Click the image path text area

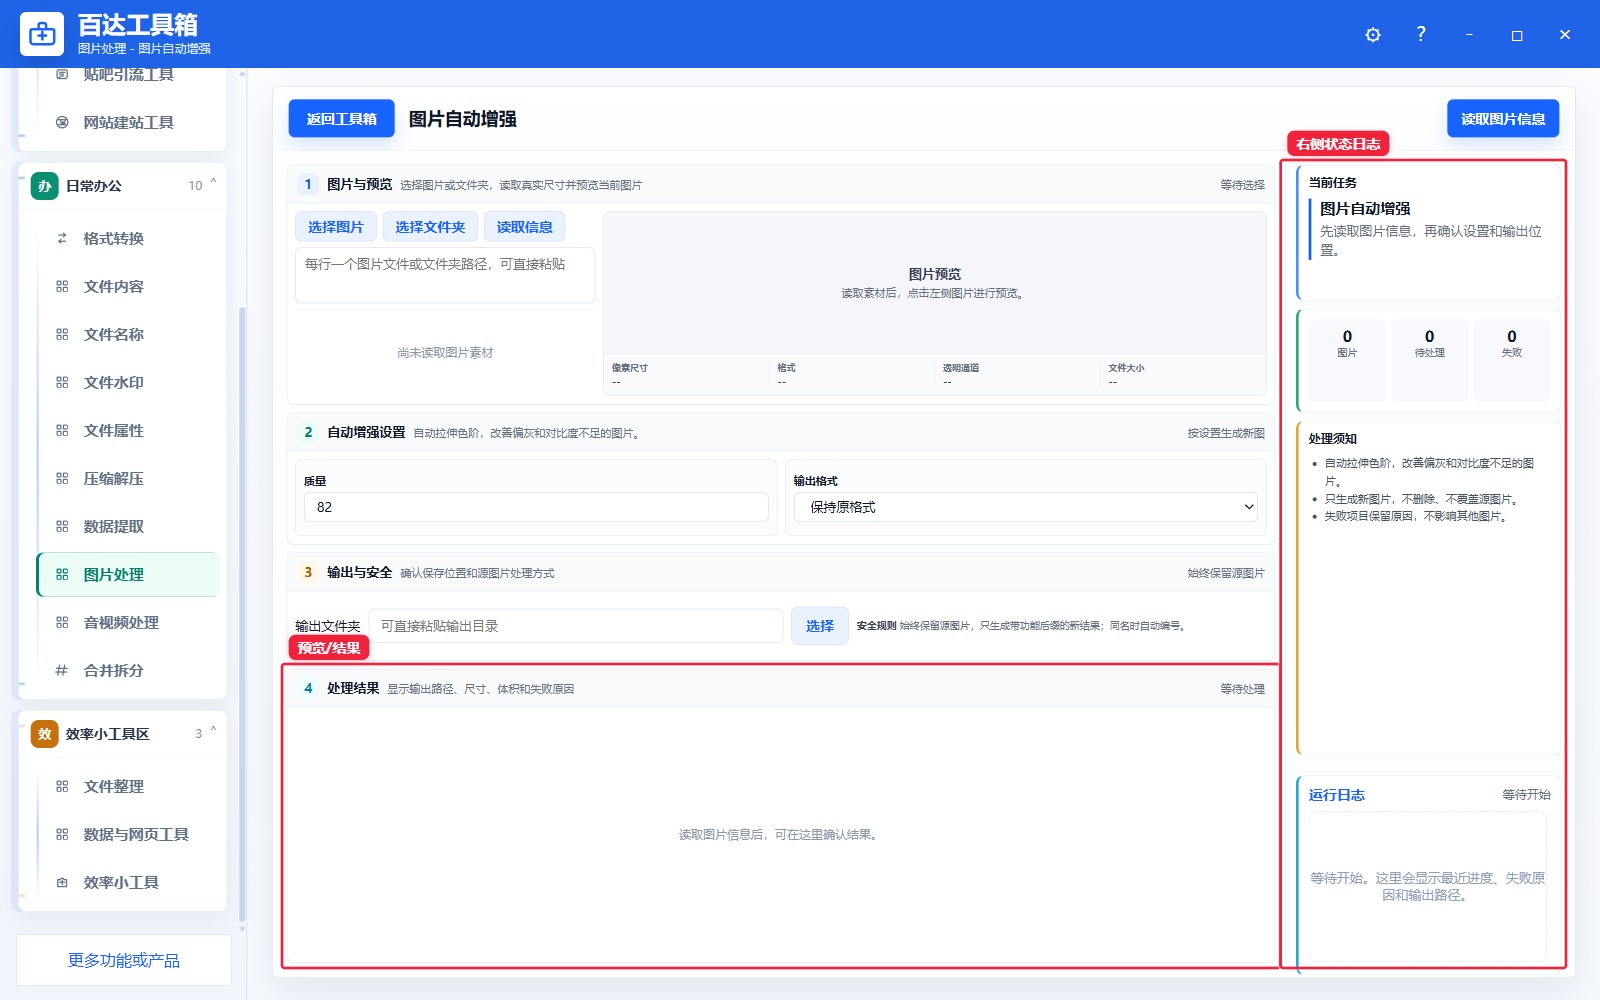(x=445, y=275)
